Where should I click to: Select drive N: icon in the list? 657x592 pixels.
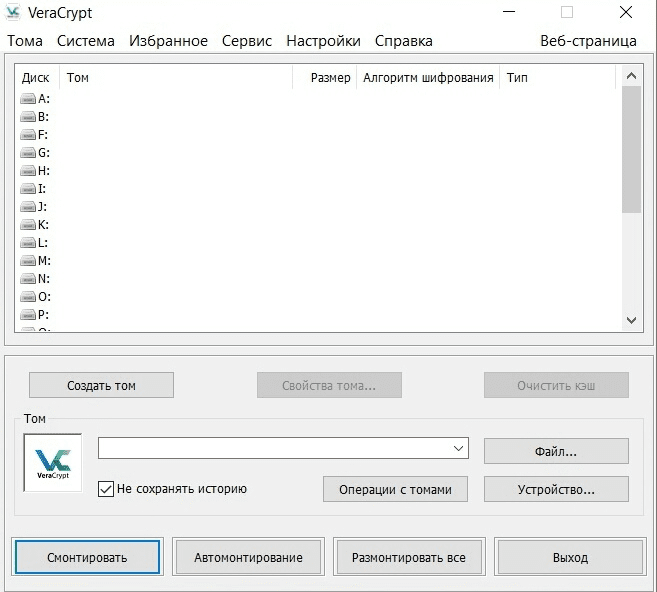(x=28, y=279)
